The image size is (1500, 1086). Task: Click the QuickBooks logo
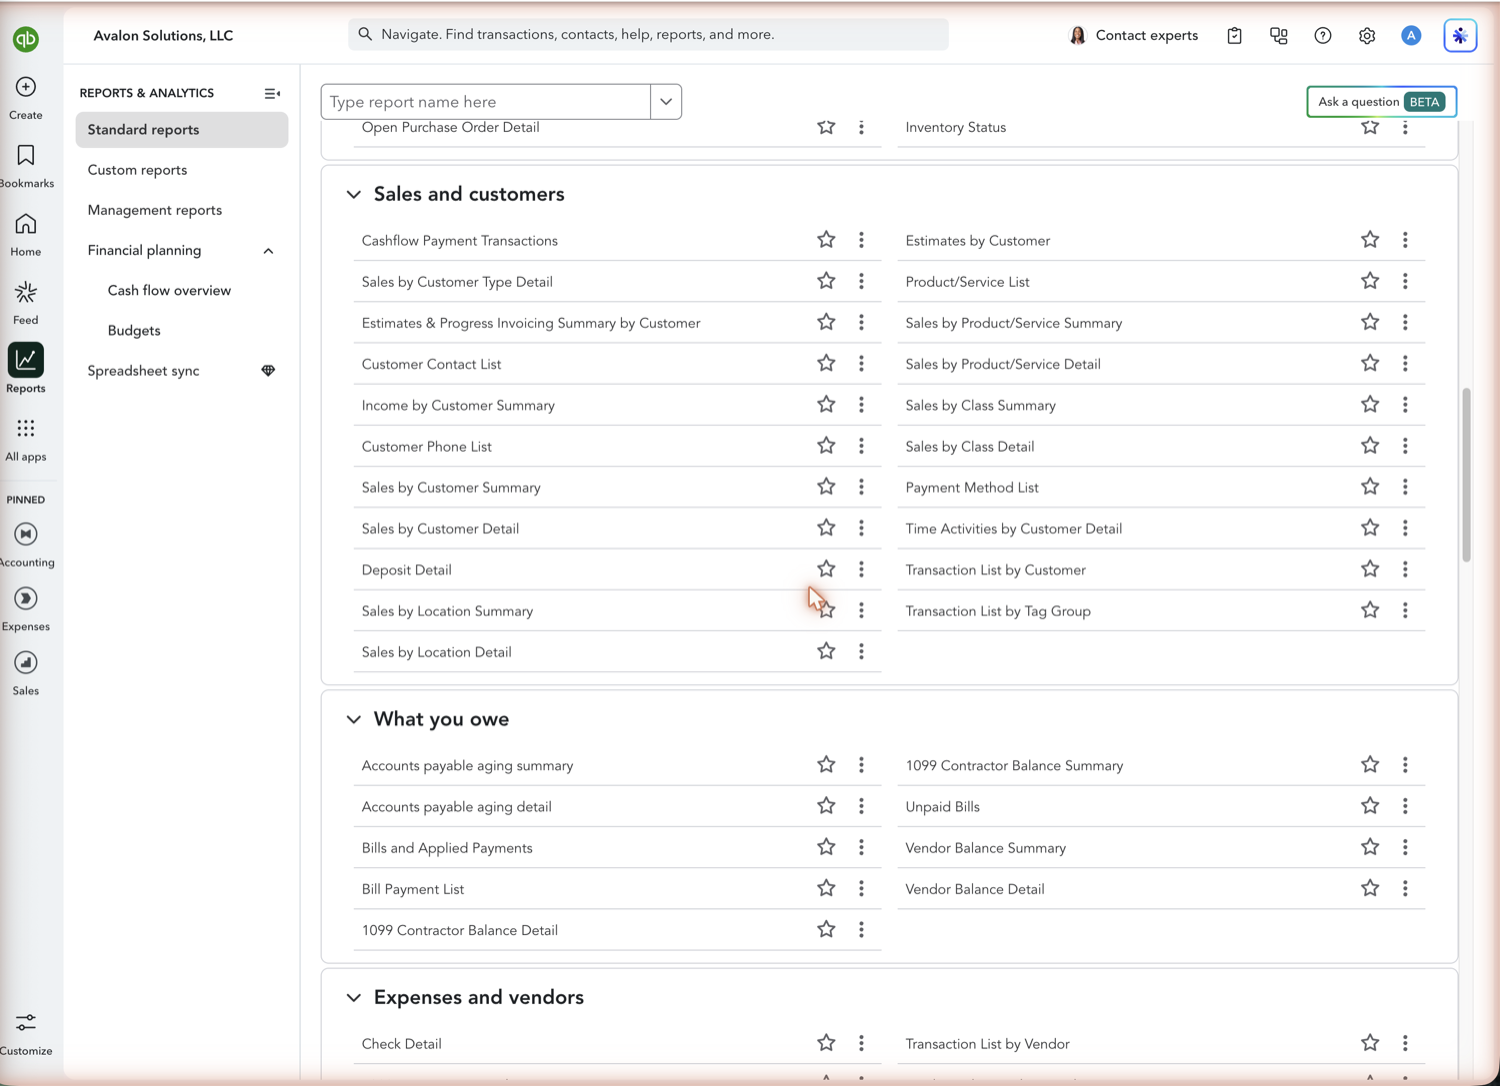(x=26, y=38)
